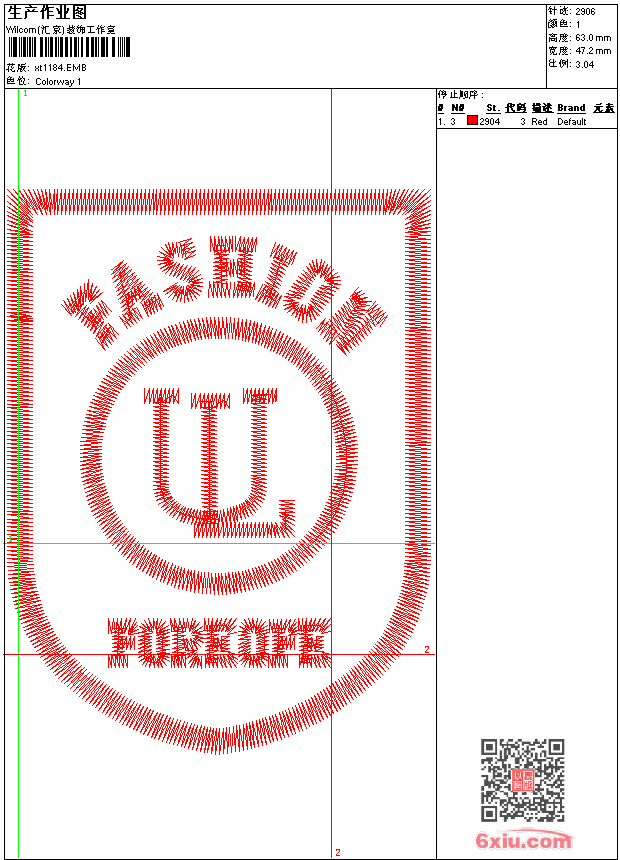Click the 代码 code column header
This screenshot has width=620, height=860.
(516, 108)
